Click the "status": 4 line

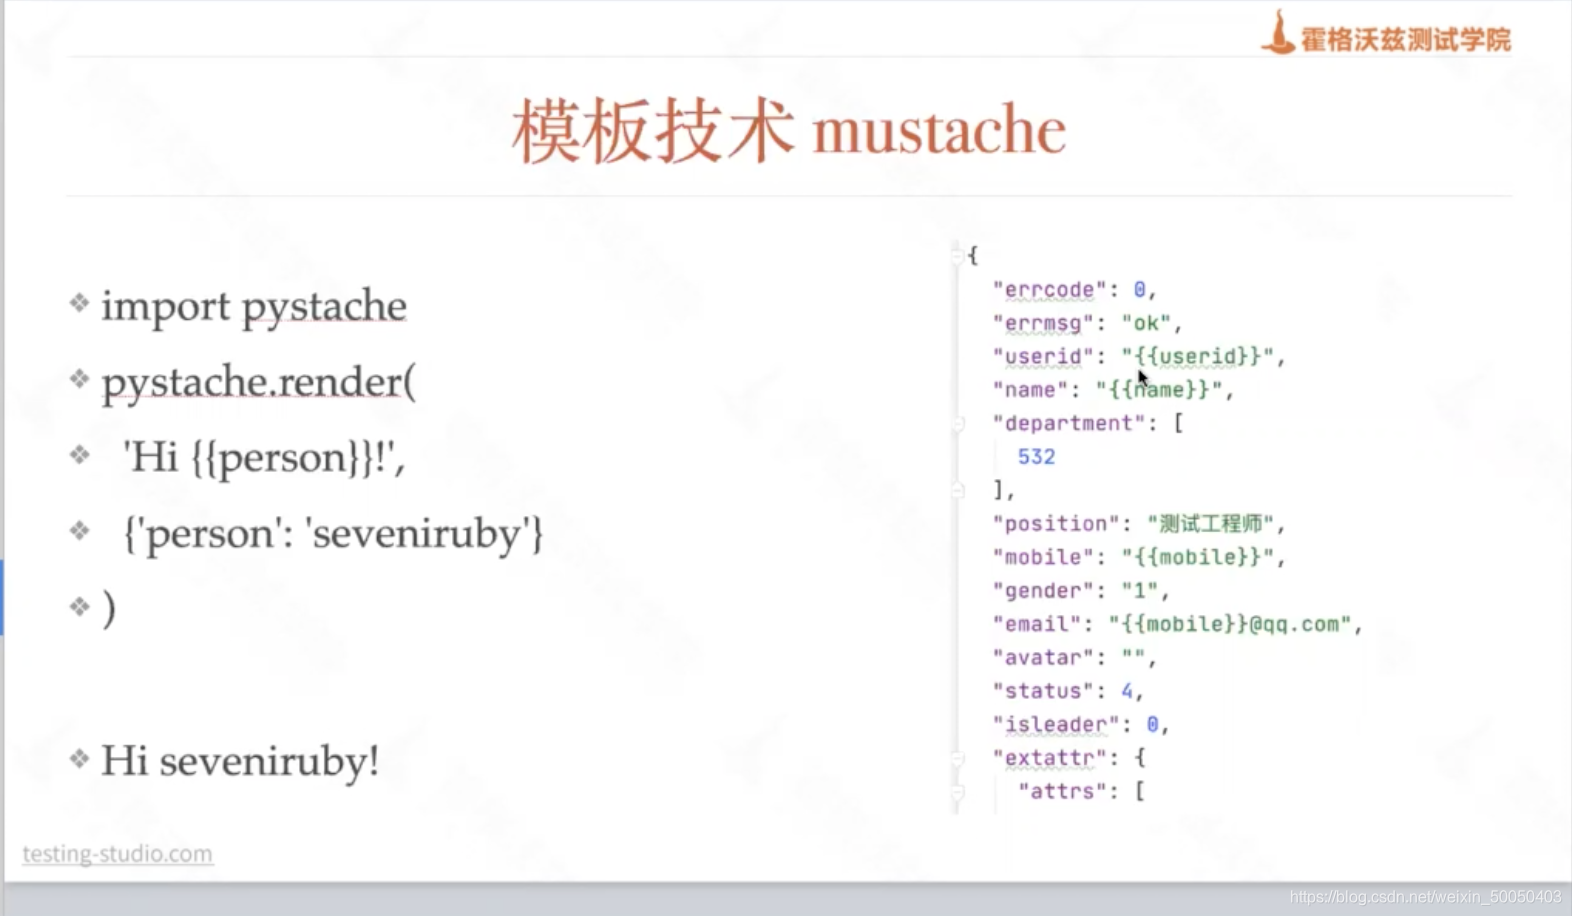point(1068,691)
